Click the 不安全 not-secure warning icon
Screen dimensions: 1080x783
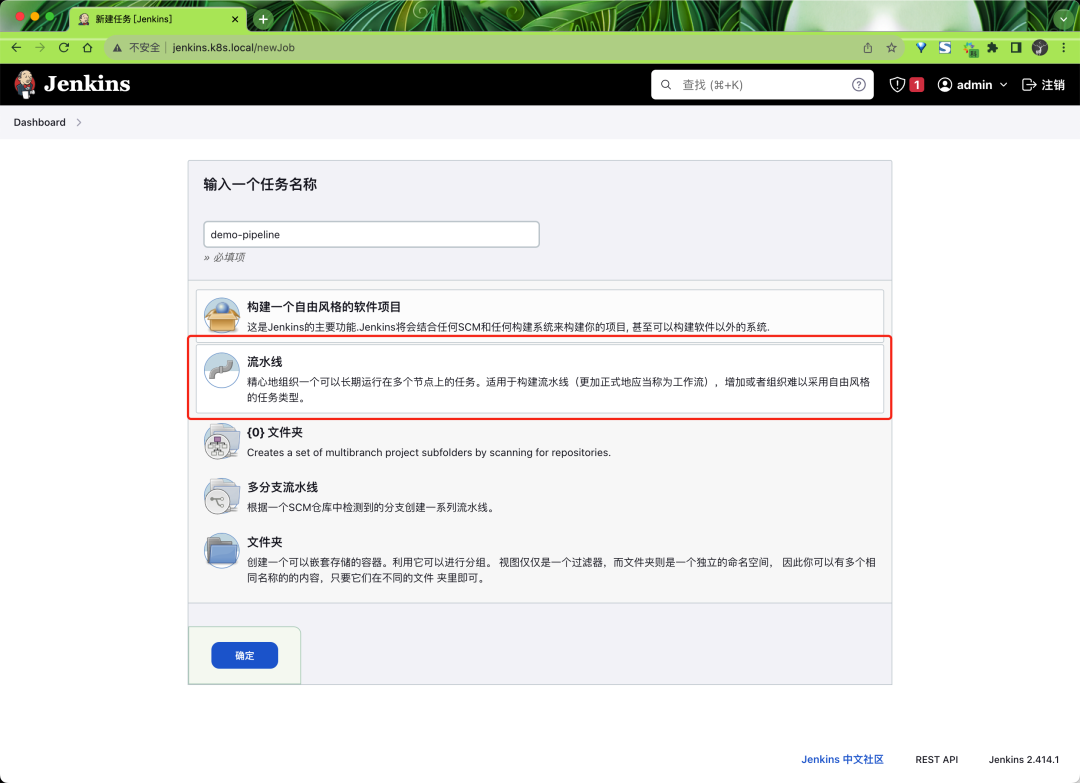tap(117, 48)
